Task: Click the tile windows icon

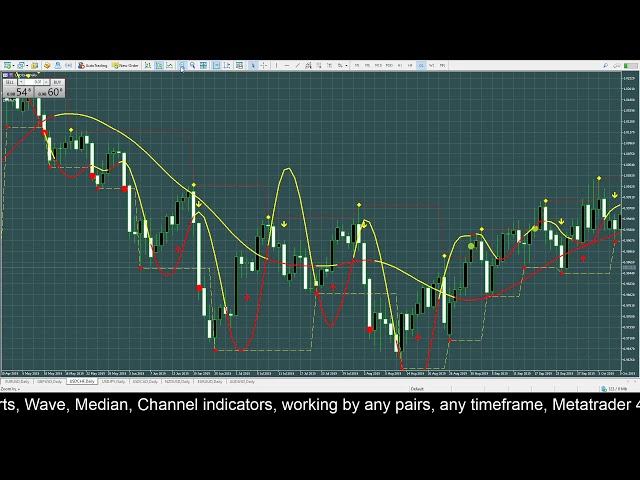Action: point(203,65)
